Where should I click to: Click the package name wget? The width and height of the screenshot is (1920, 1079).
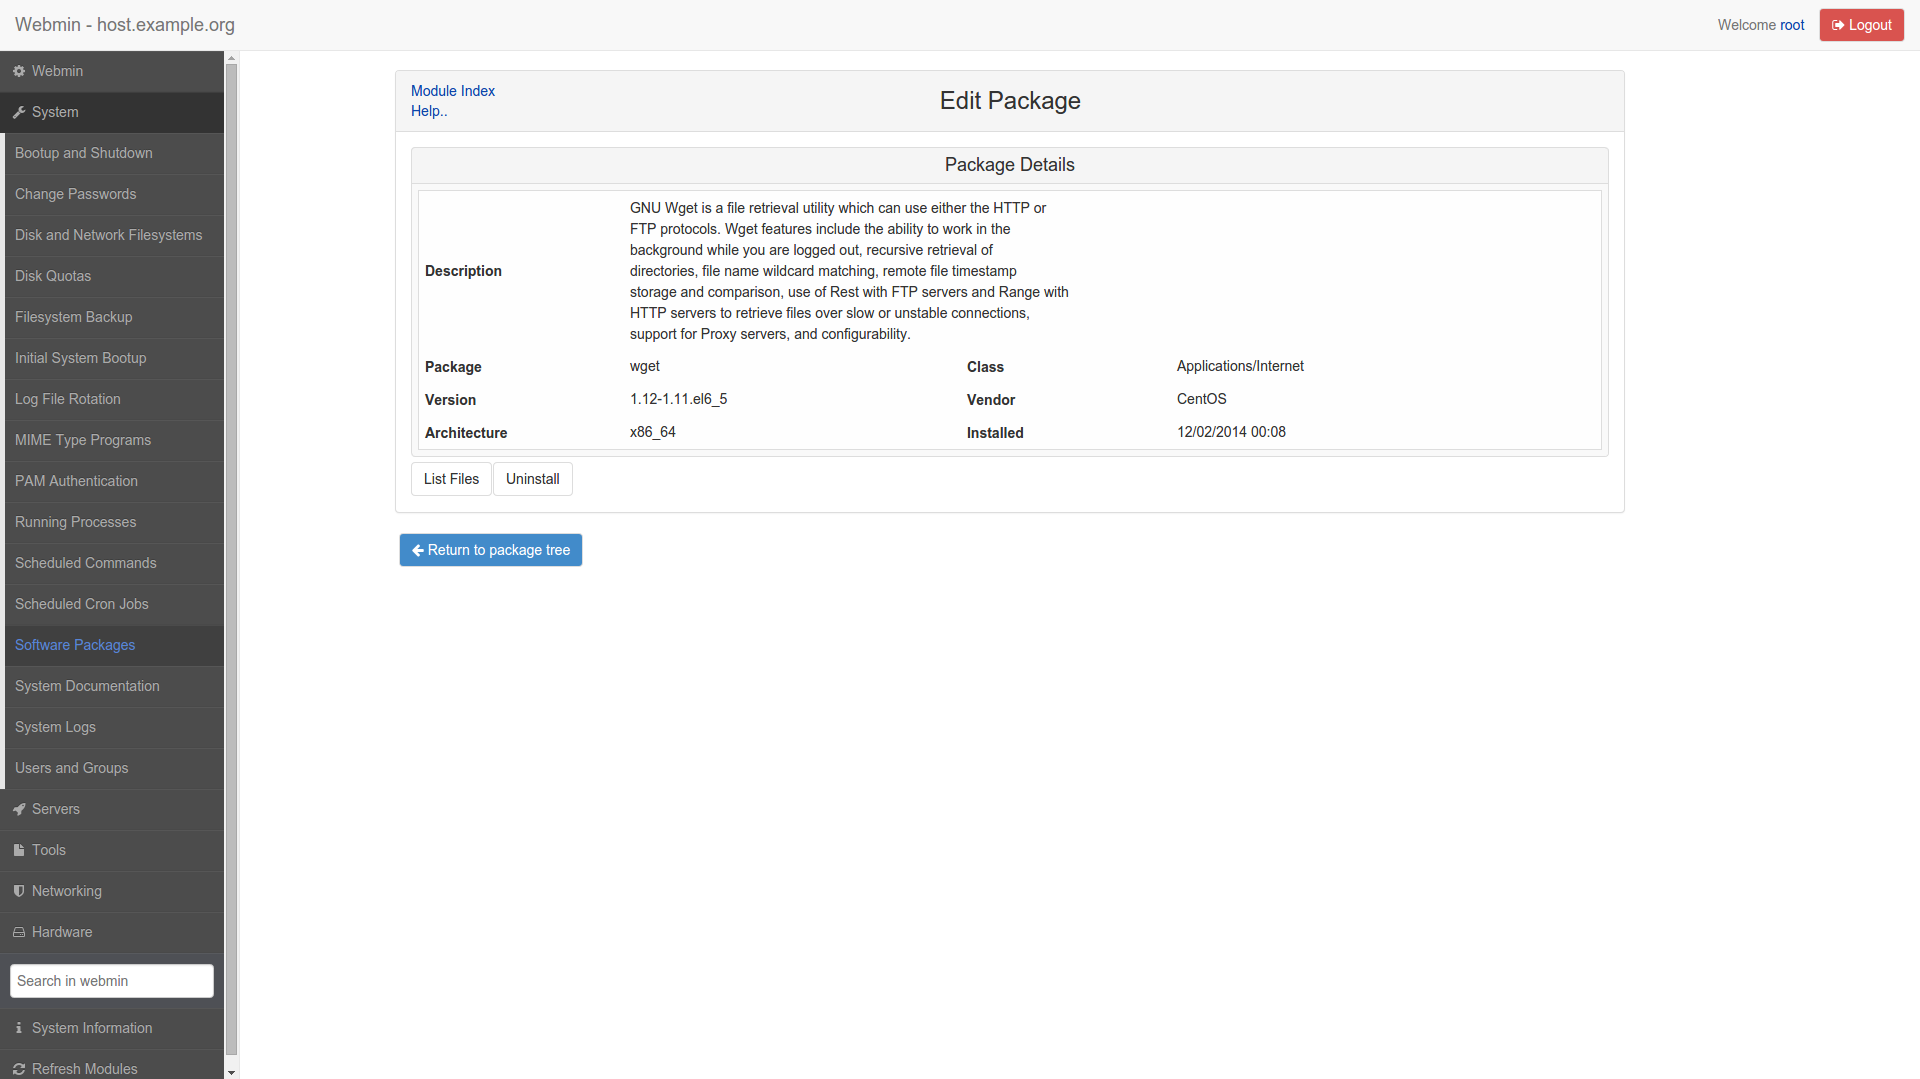(645, 366)
